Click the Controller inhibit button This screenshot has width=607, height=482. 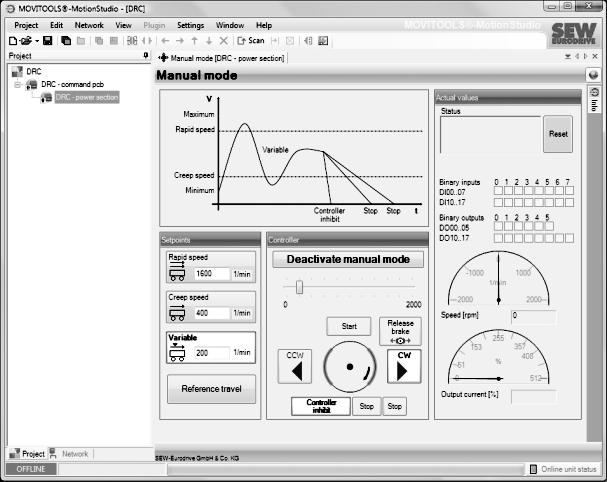(321, 406)
